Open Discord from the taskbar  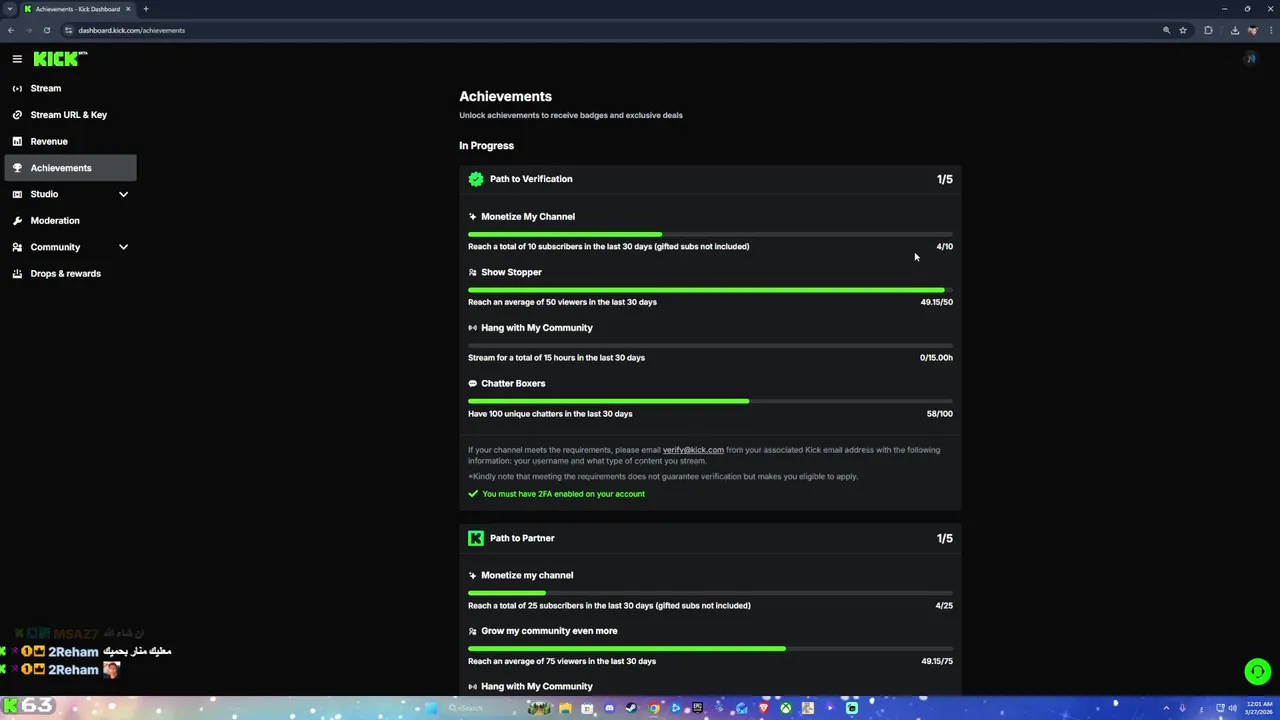(609, 708)
